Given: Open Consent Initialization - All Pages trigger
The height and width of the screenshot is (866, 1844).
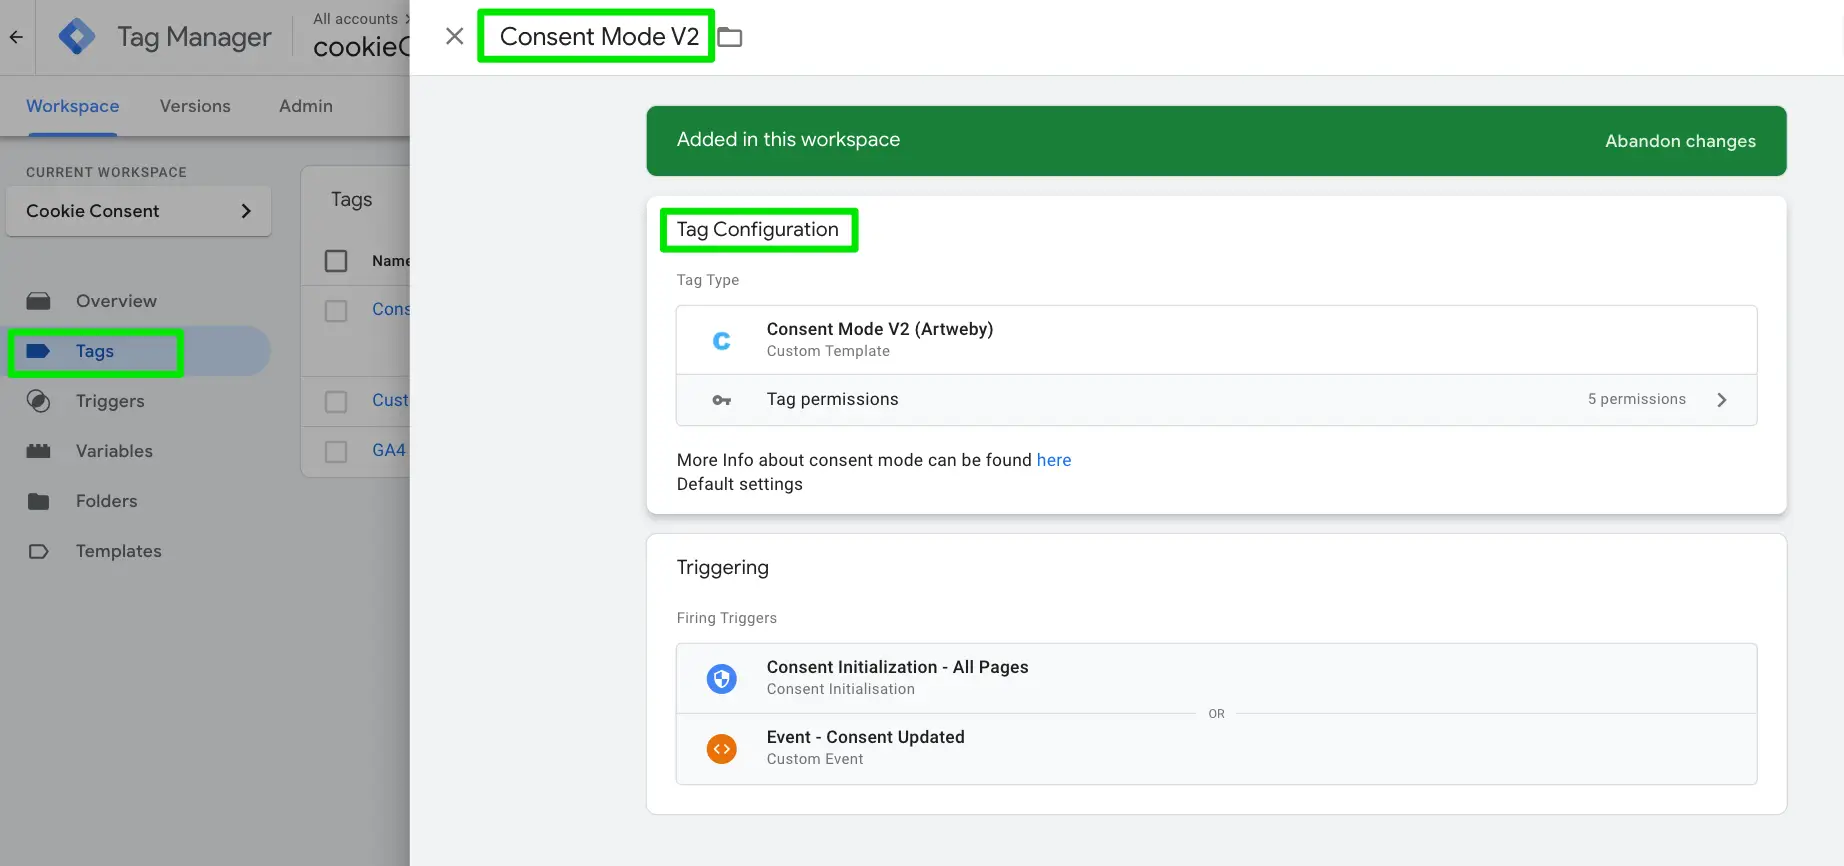Looking at the screenshot, I should (x=1216, y=678).
